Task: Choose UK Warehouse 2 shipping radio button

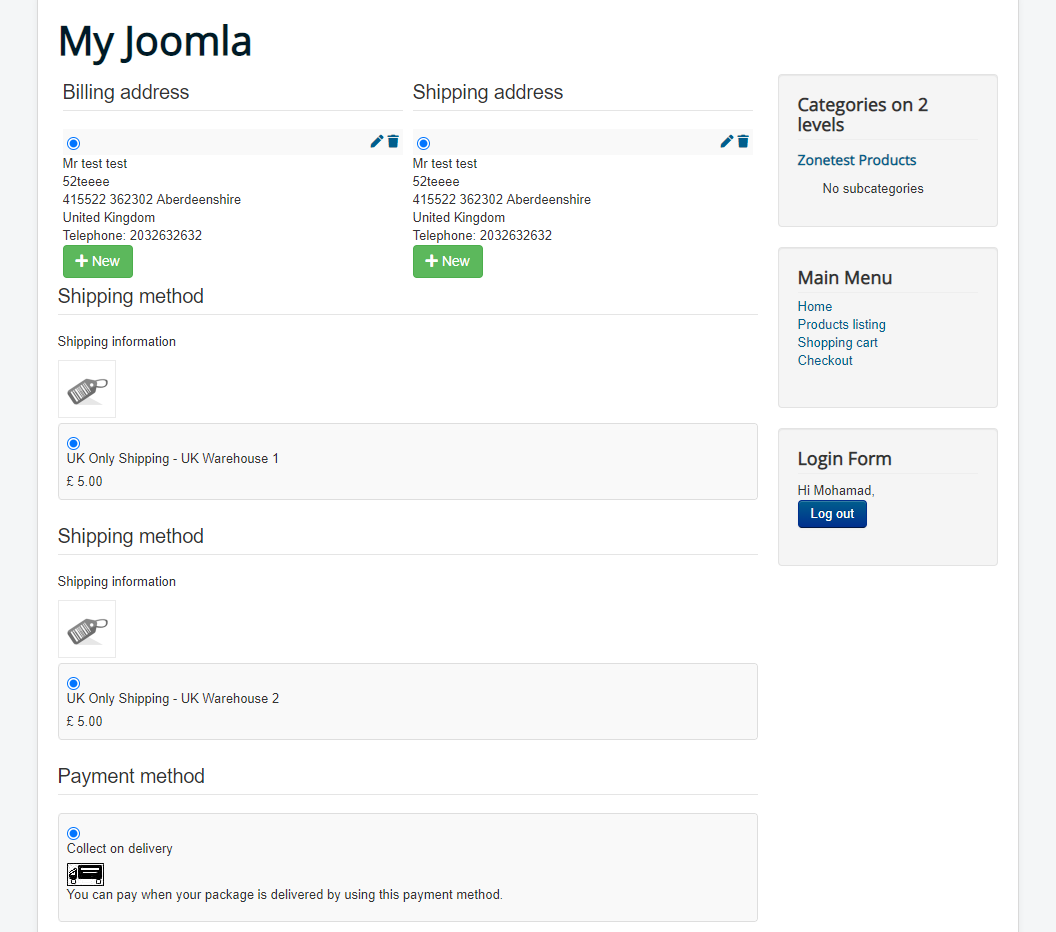Action: (74, 683)
